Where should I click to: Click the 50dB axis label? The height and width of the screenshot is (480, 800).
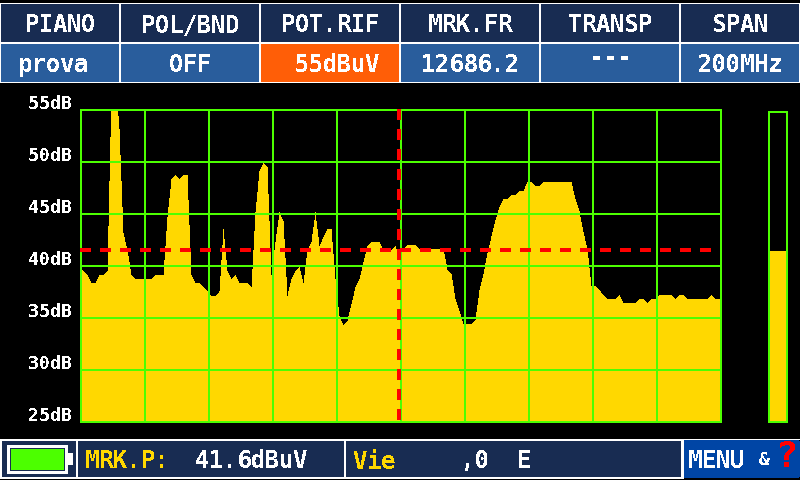pyautogui.click(x=49, y=155)
